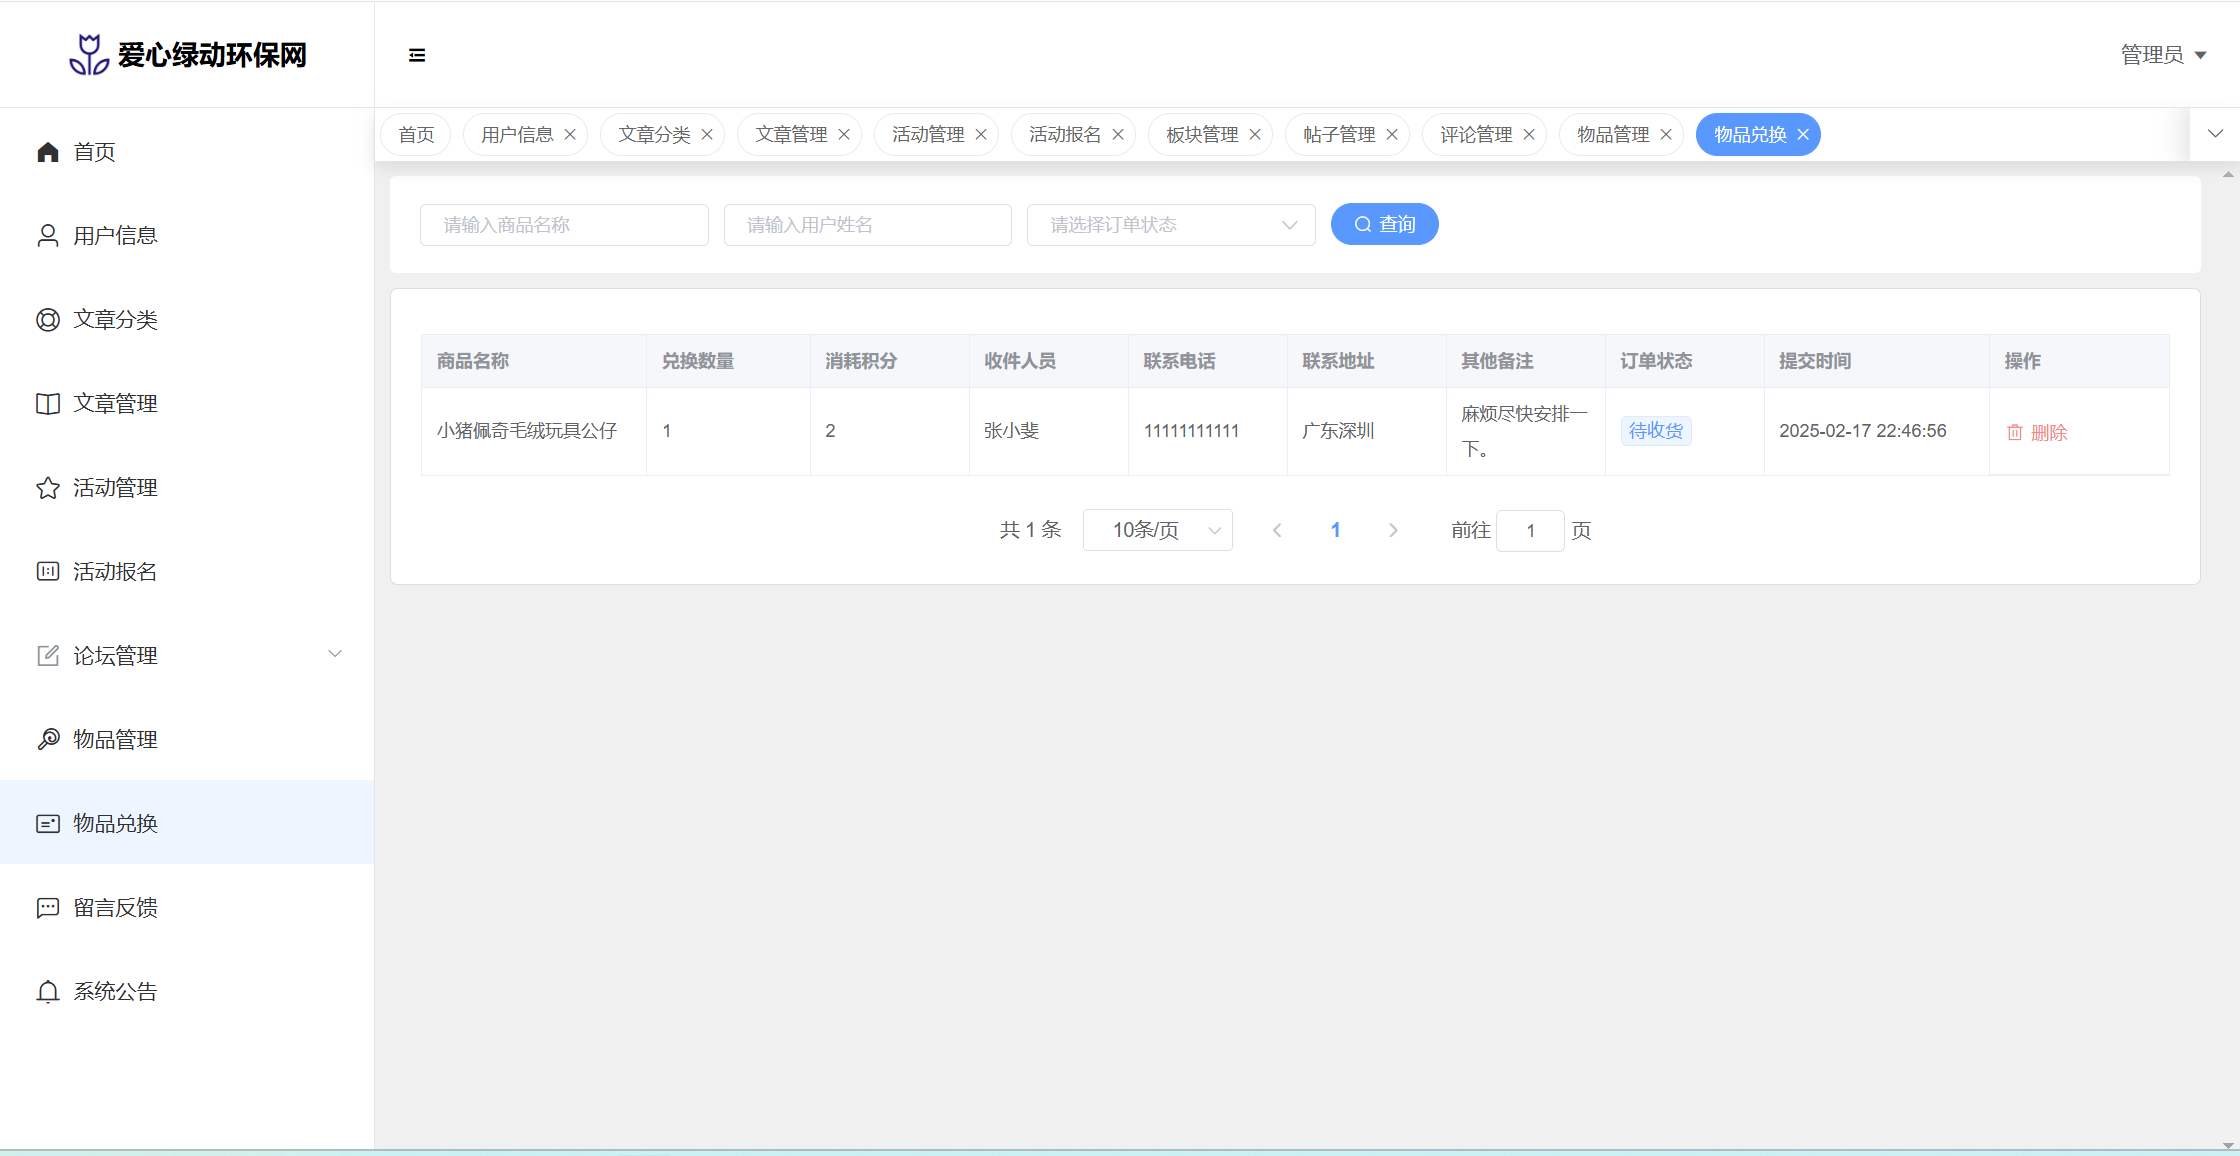Click the red trash delete icon
This screenshot has height=1156, width=2240.
2014,433
